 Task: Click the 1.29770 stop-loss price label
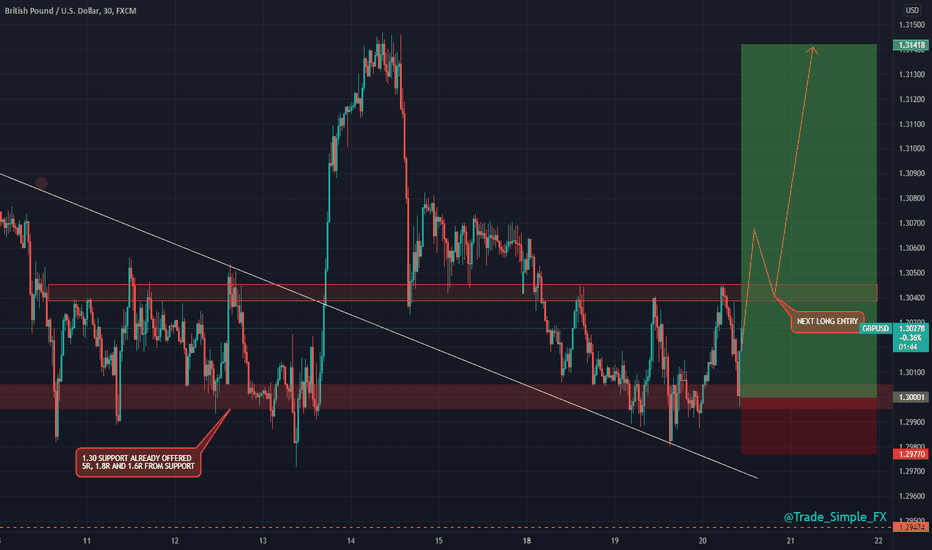click(x=911, y=454)
